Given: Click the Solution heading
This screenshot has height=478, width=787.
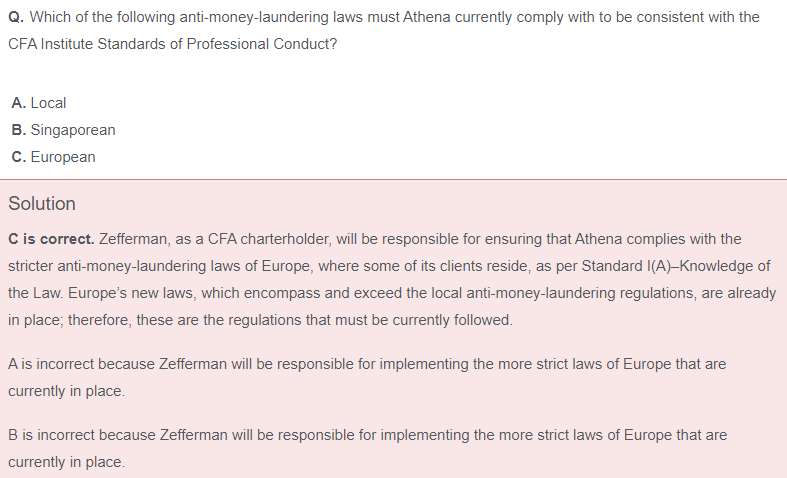Looking at the screenshot, I should pyautogui.click(x=42, y=204).
